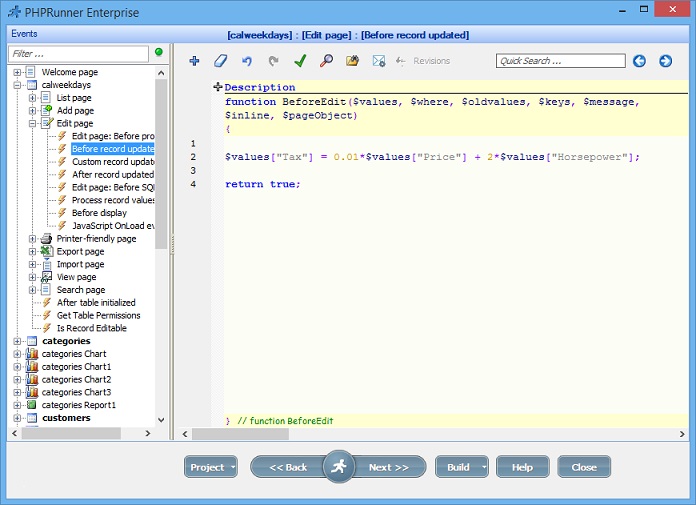Click the previous search result arrow
The height and width of the screenshot is (505, 696).
(x=639, y=61)
